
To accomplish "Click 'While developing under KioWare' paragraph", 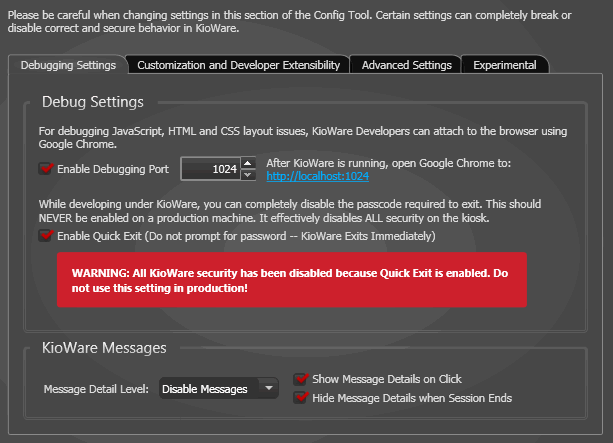I will [290, 211].
